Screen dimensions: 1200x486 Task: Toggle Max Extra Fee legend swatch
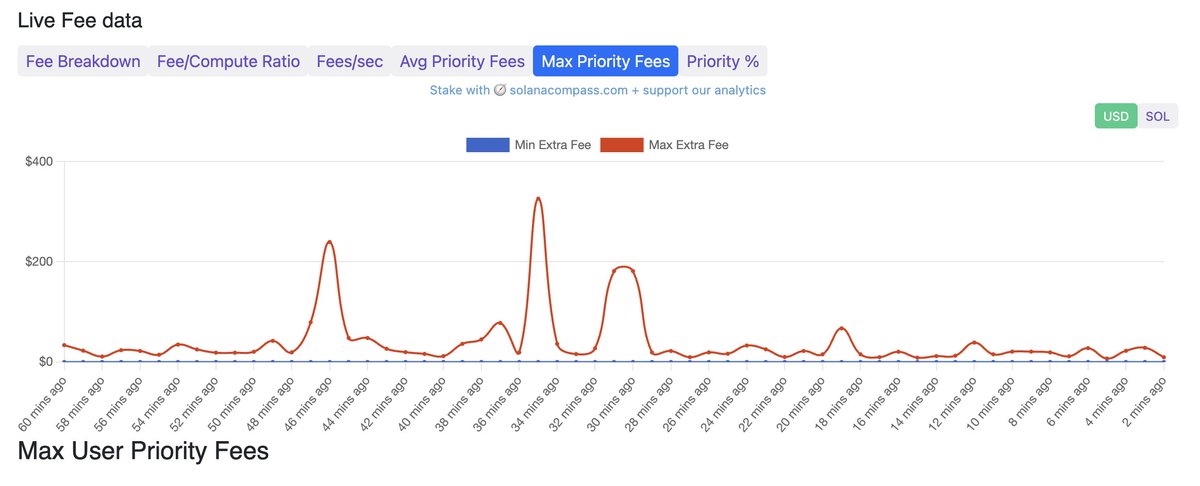[x=621, y=145]
